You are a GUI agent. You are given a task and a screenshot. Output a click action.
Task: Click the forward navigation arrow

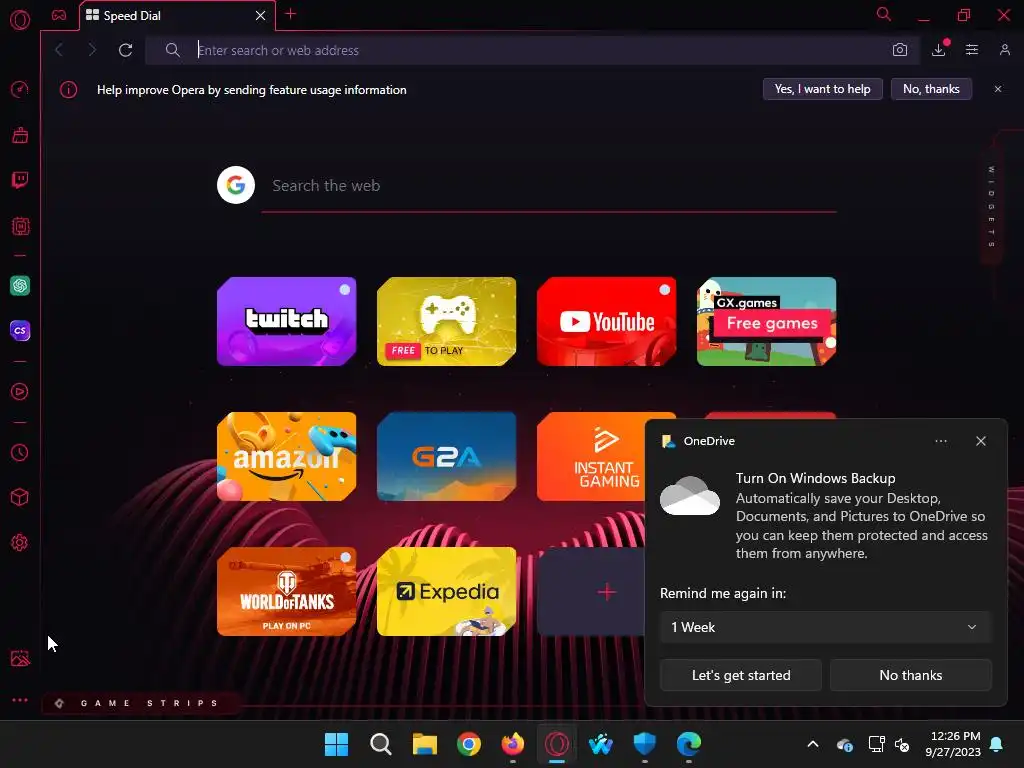(x=91, y=50)
